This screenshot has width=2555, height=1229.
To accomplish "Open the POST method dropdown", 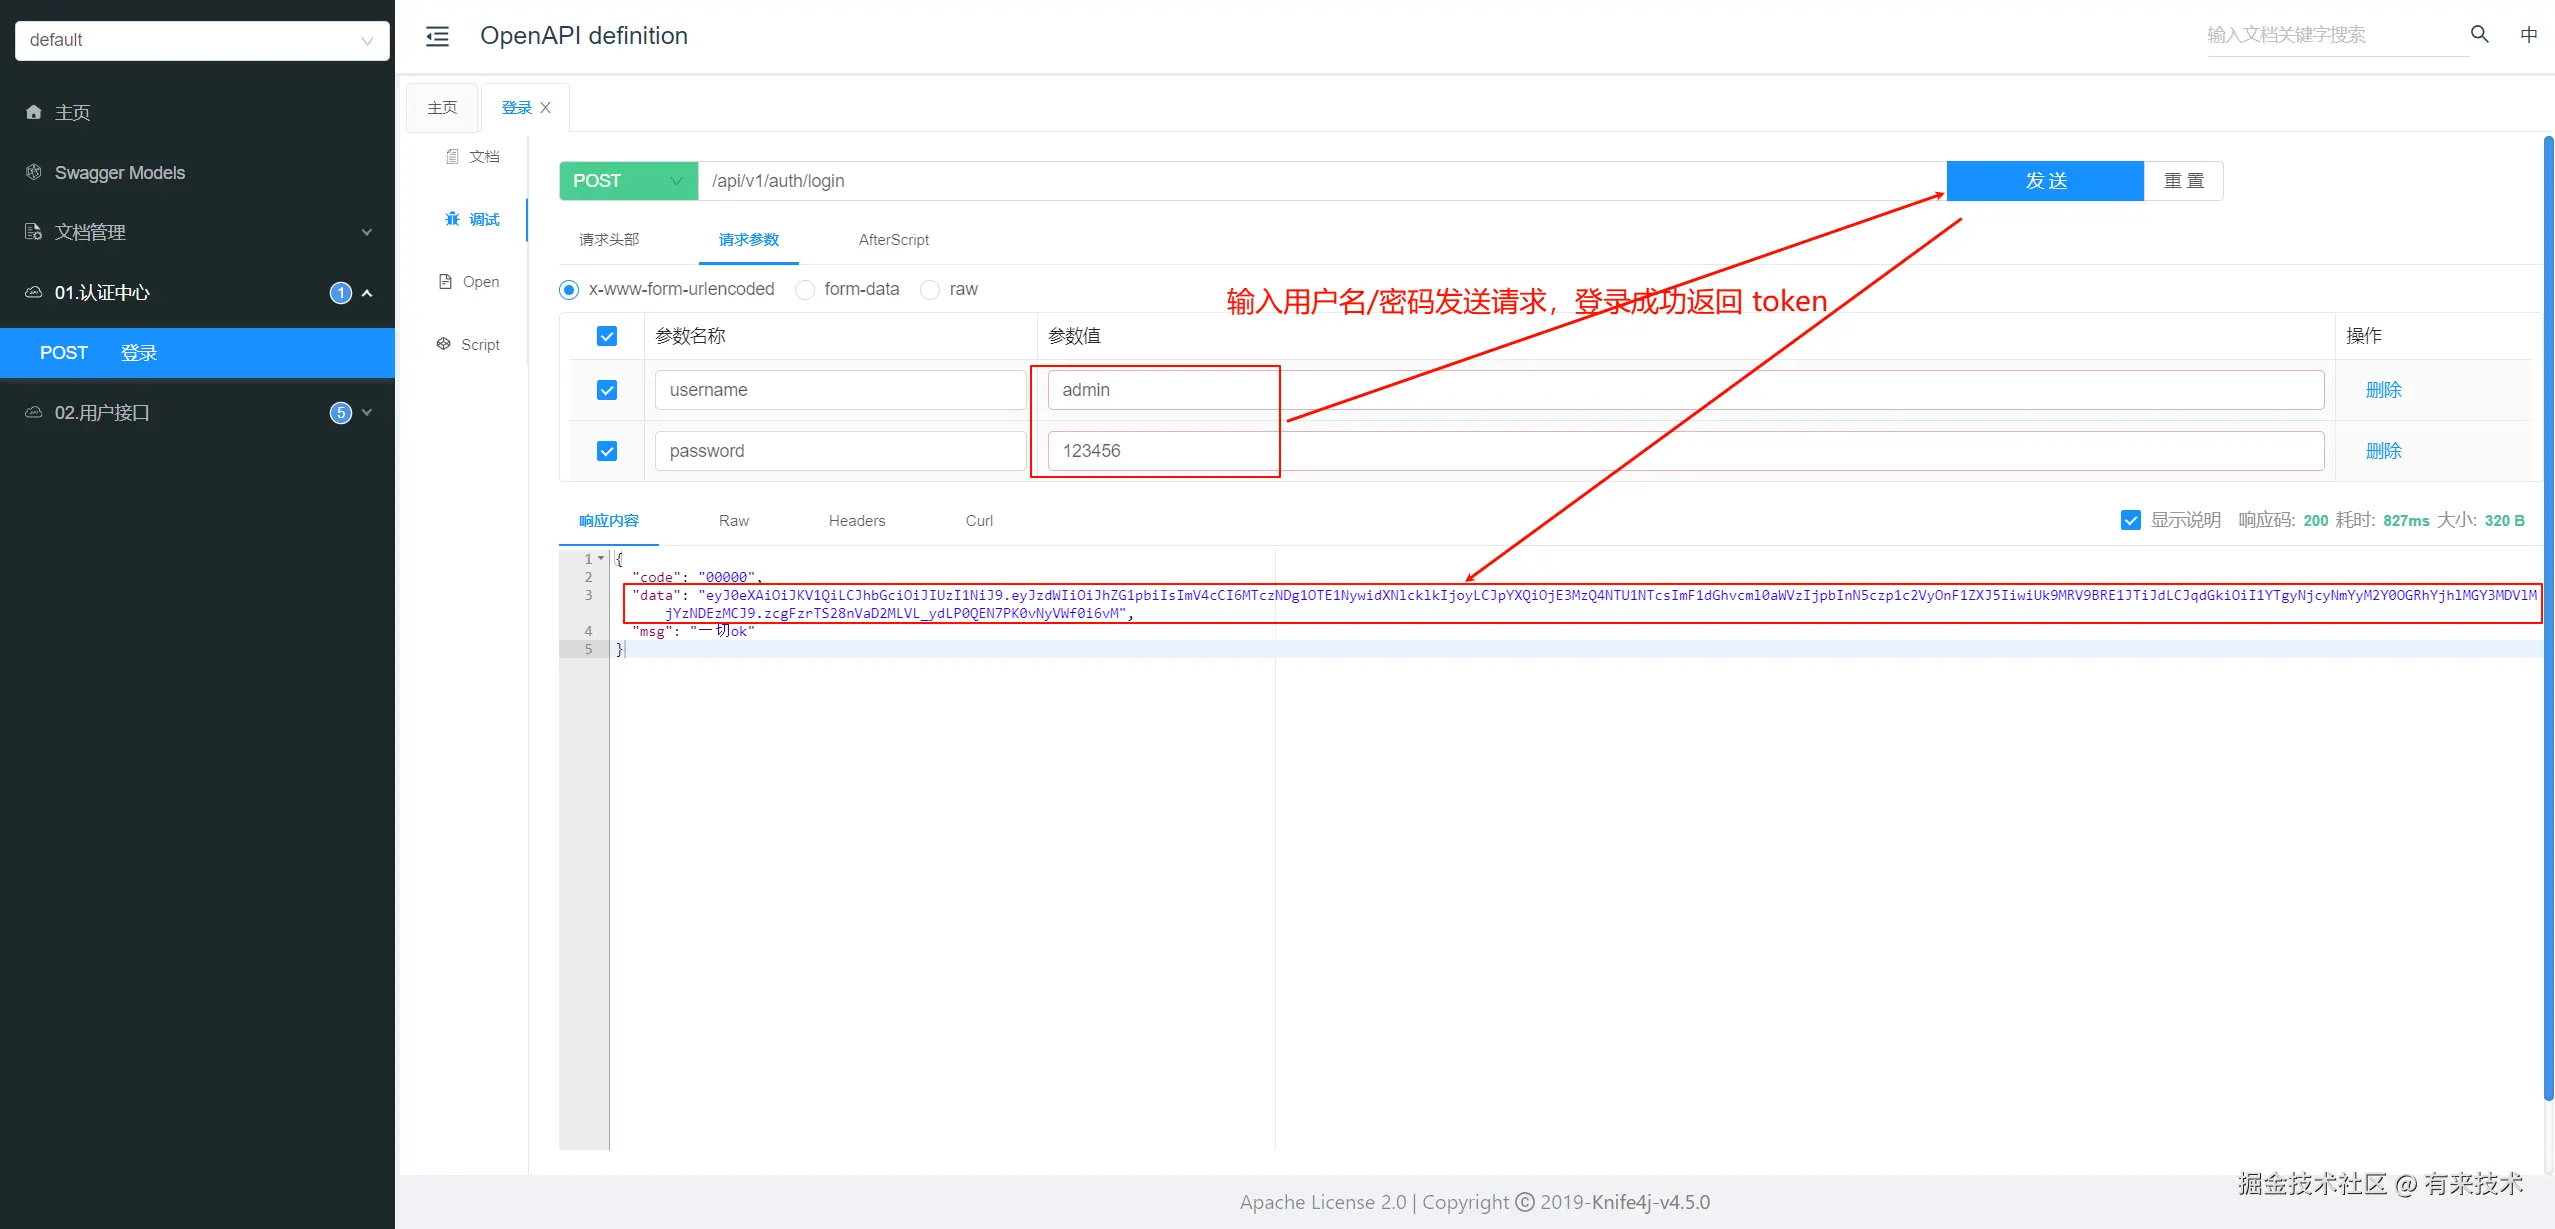I will click(627, 181).
